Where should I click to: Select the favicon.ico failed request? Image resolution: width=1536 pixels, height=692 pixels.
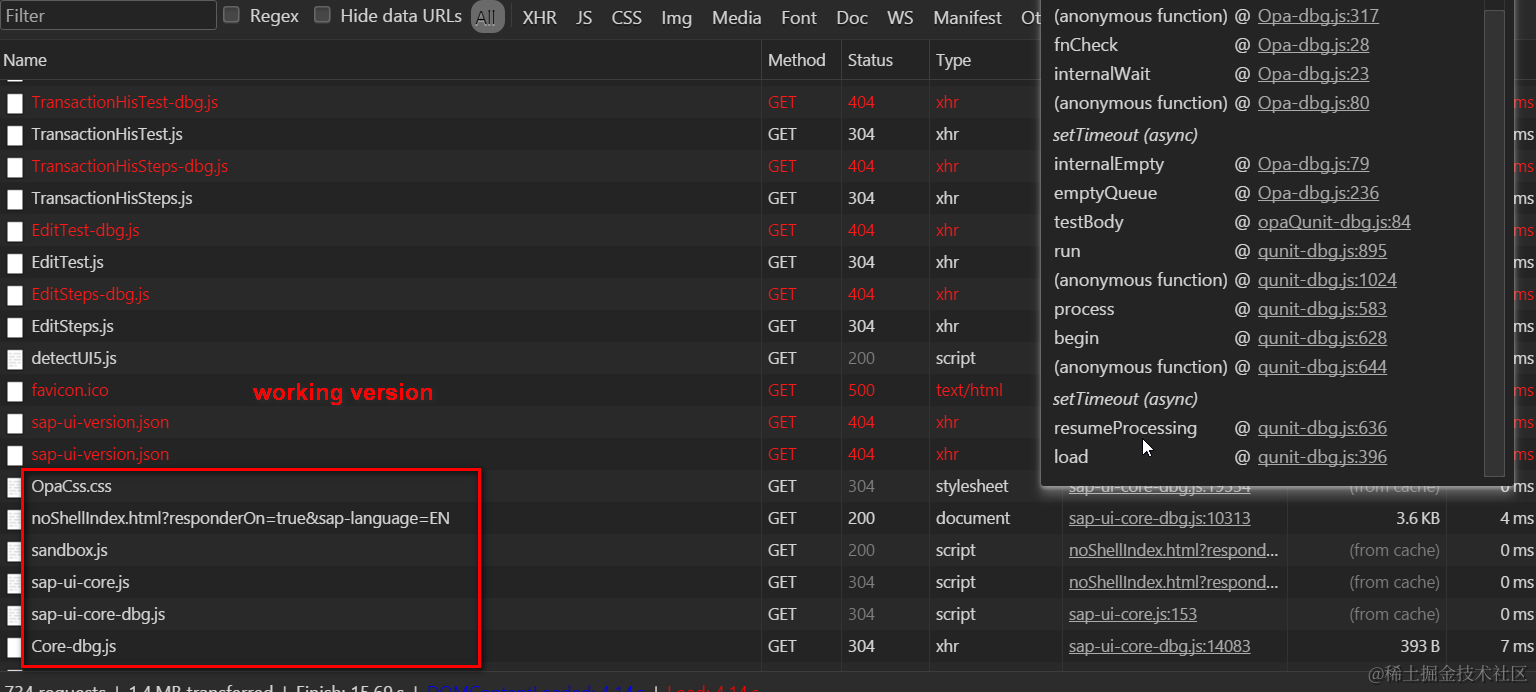(70, 390)
